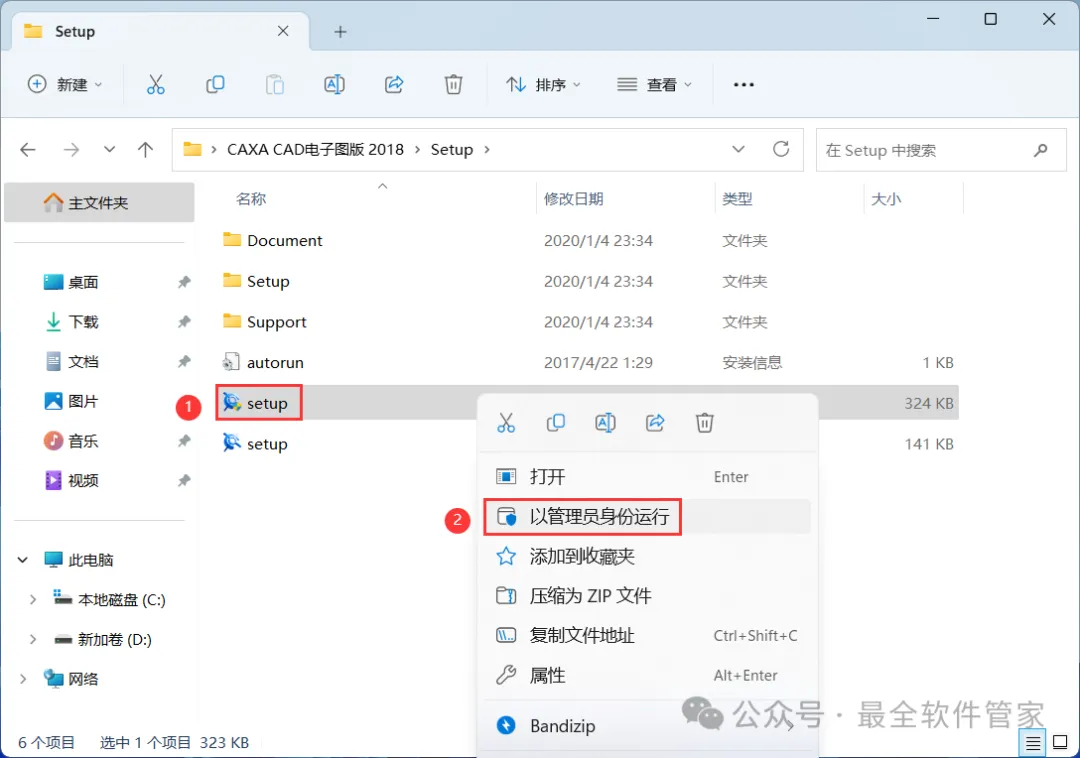
Task: Refresh the current folder view
Action: coord(781,149)
